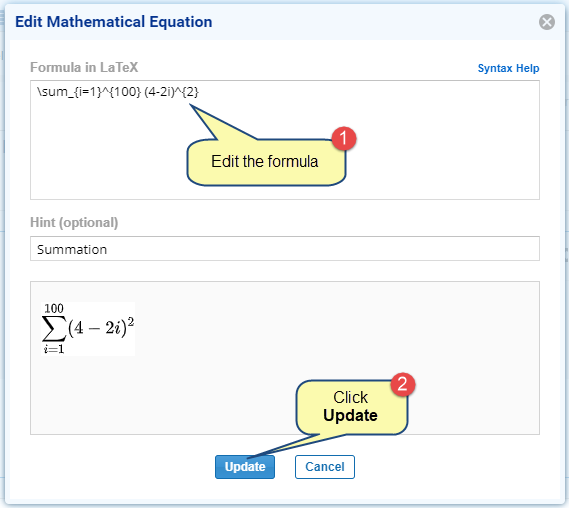Click the i=1 lower limit in the preview
This screenshot has height=508, width=569.
pos(54,349)
